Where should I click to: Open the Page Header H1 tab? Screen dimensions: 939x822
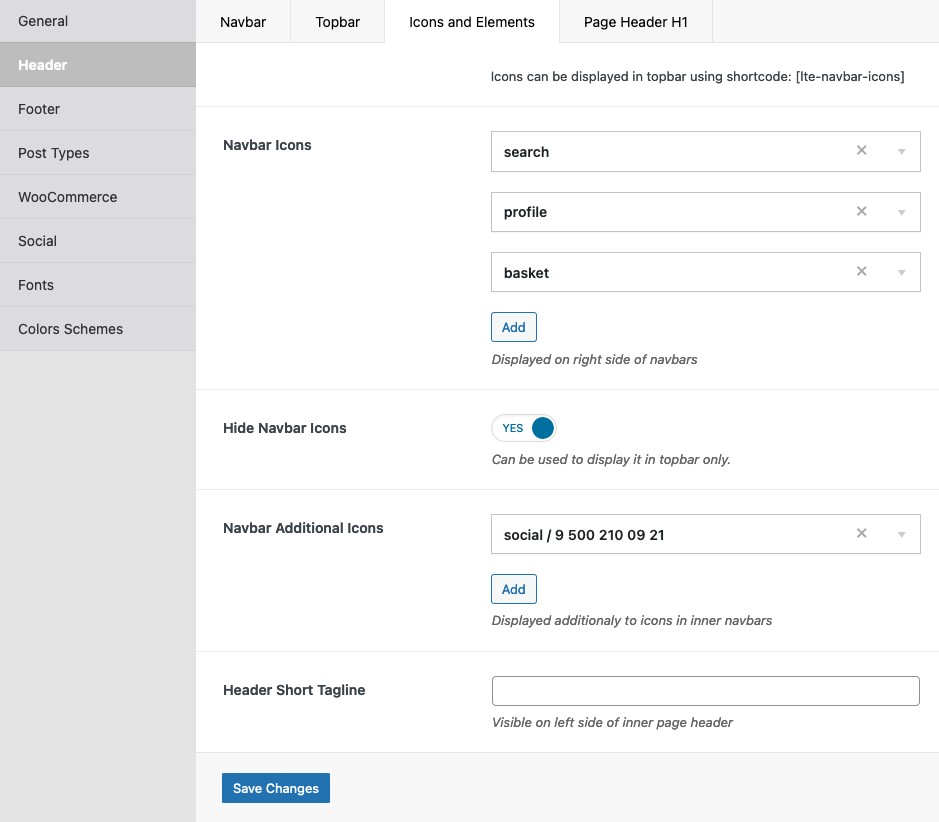pyautogui.click(x=635, y=22)
